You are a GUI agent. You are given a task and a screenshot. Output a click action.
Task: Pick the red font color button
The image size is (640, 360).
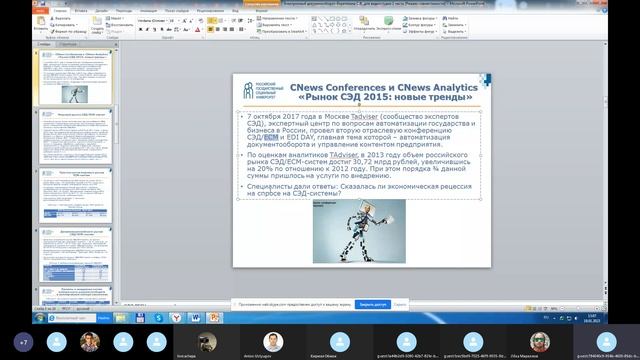[x=198, y=29]
